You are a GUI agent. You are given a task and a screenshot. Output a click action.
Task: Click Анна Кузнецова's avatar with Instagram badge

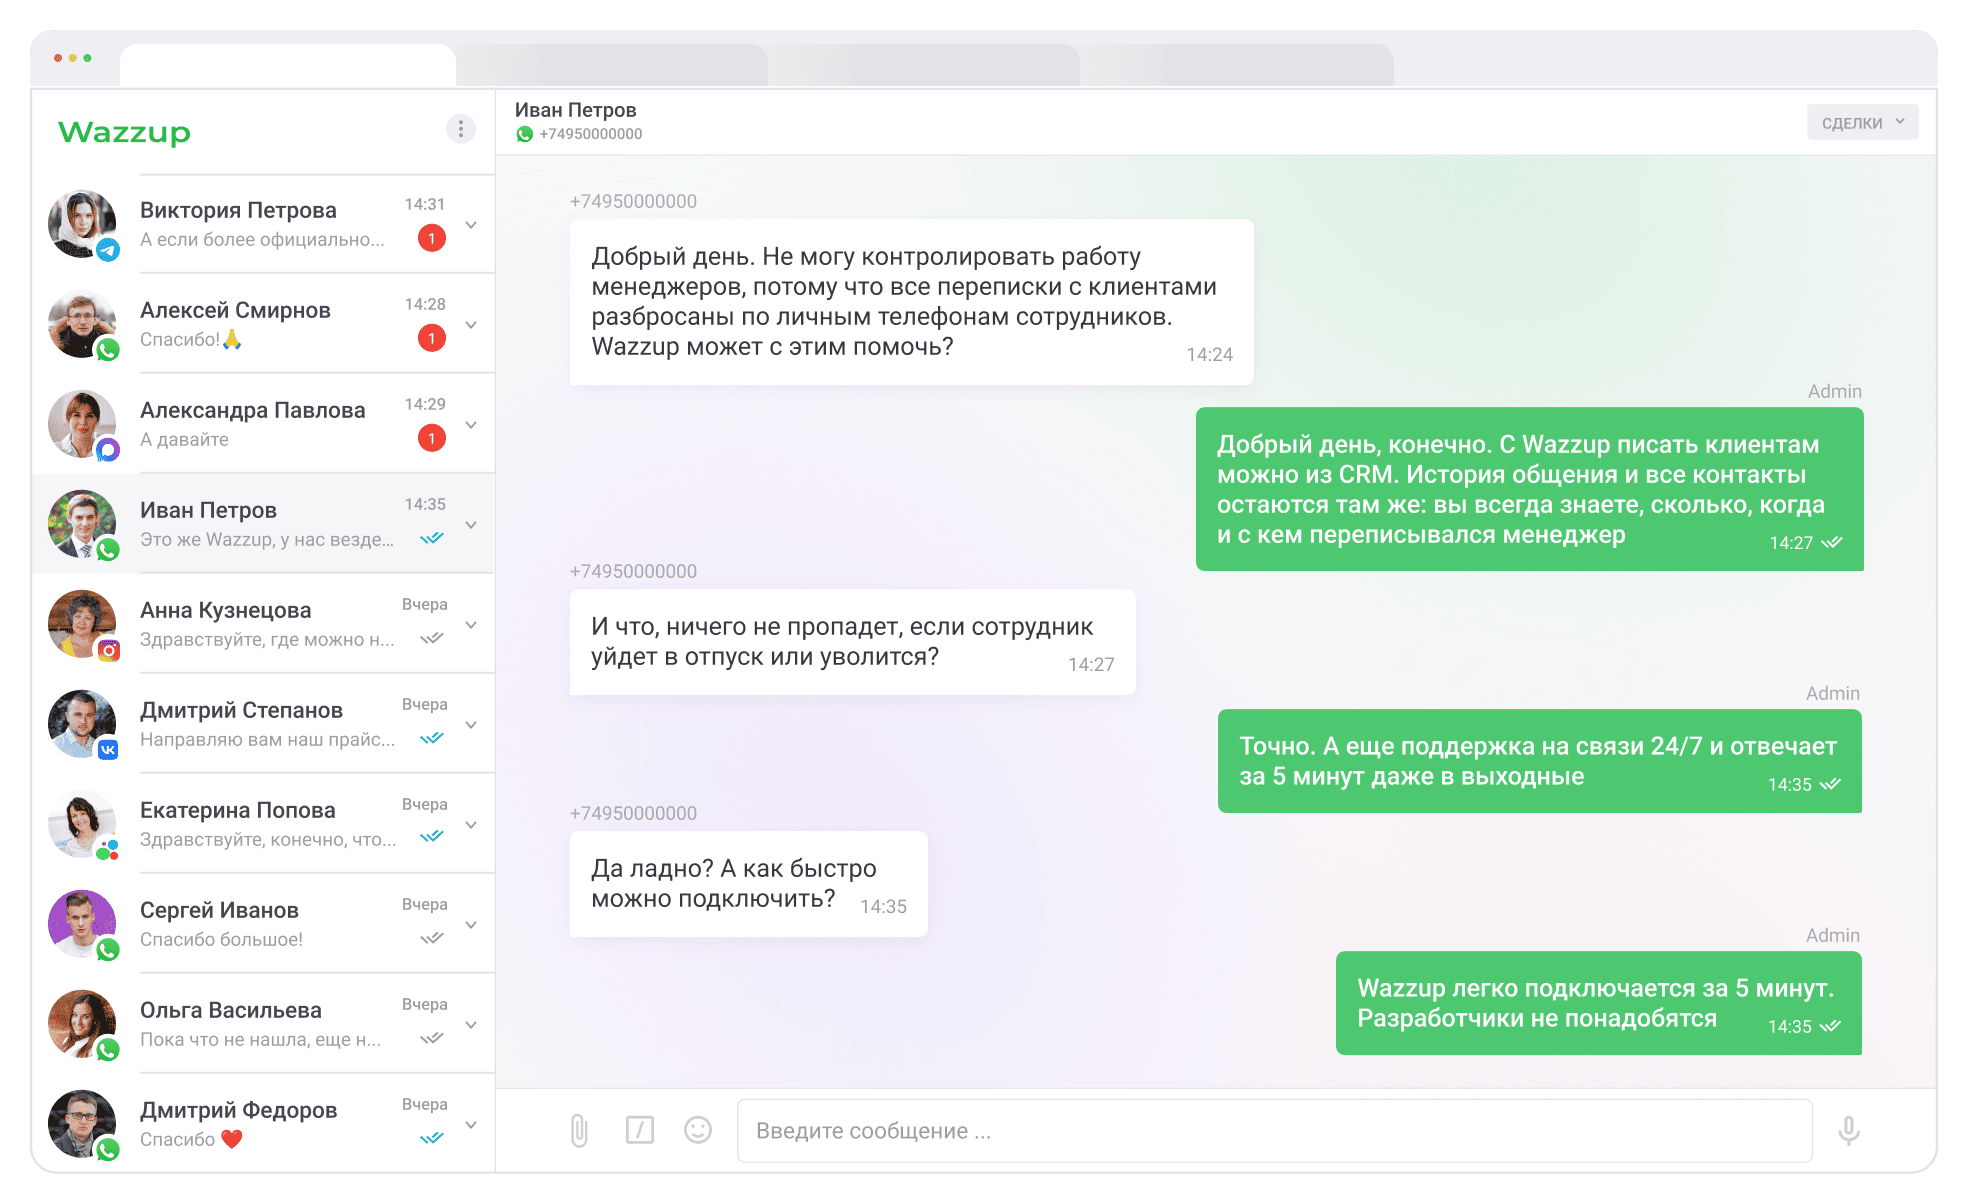tap(82, 624)
